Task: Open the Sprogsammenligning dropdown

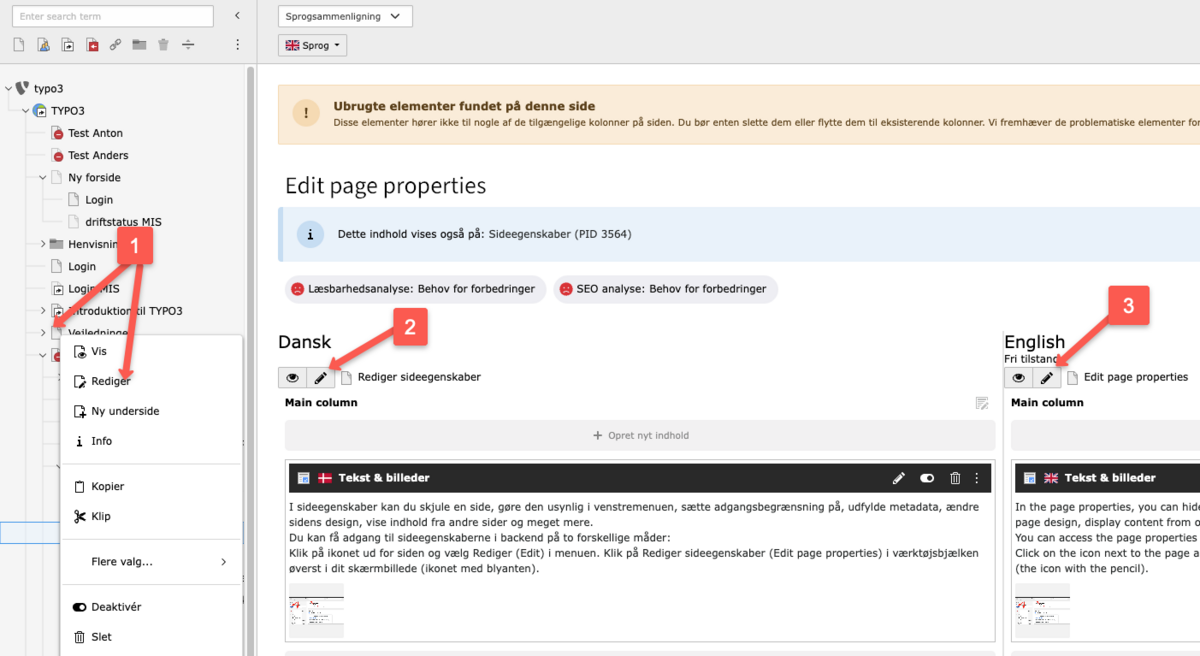Action: pos(345,16)
